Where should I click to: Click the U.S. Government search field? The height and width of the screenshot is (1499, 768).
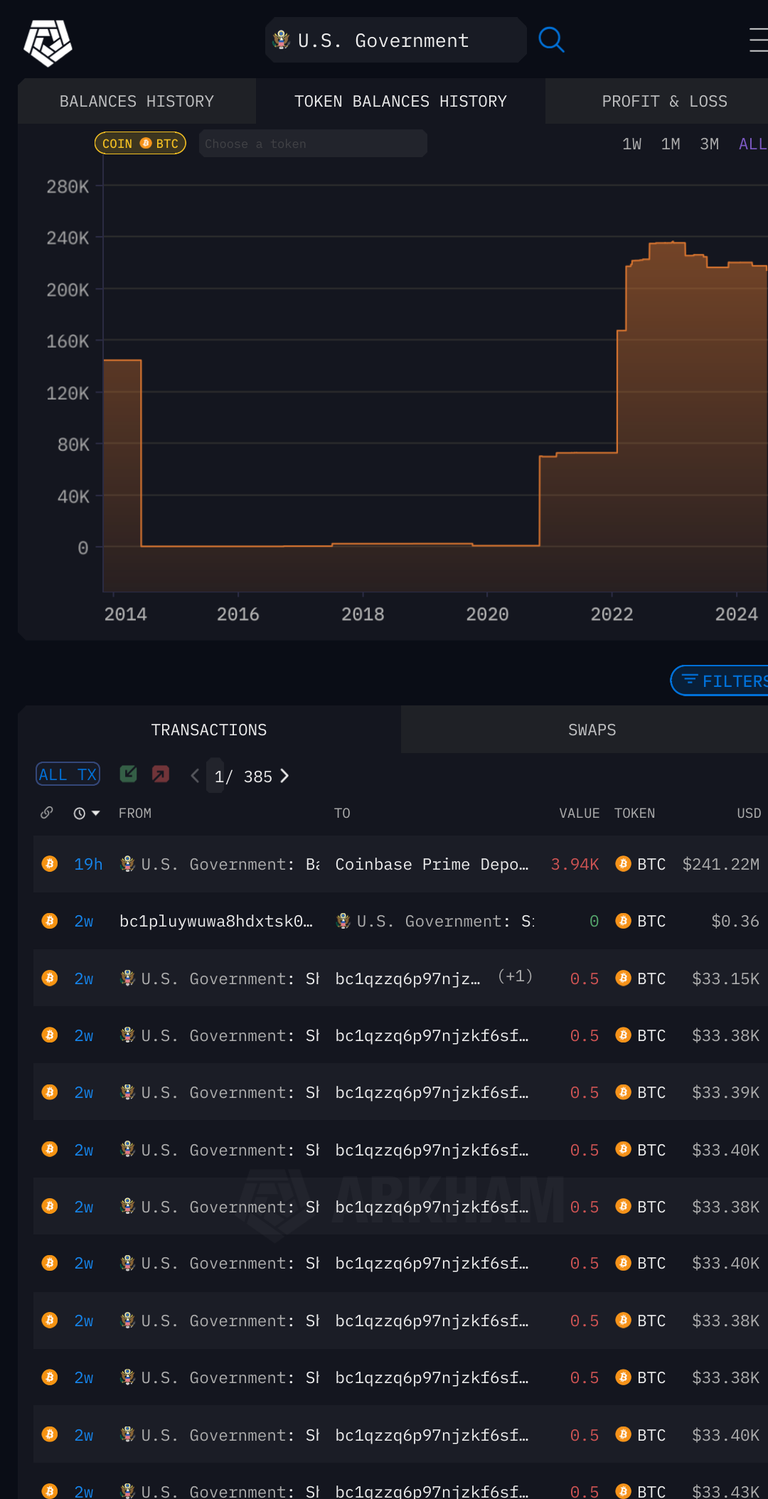(396, 40)
